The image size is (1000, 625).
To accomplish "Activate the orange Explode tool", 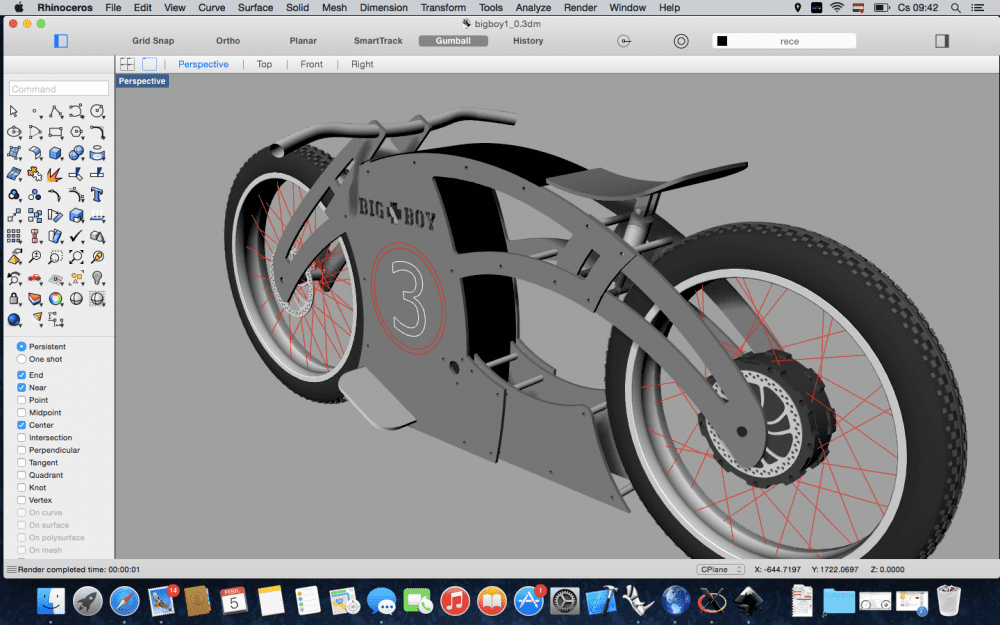I will [55, 174].
